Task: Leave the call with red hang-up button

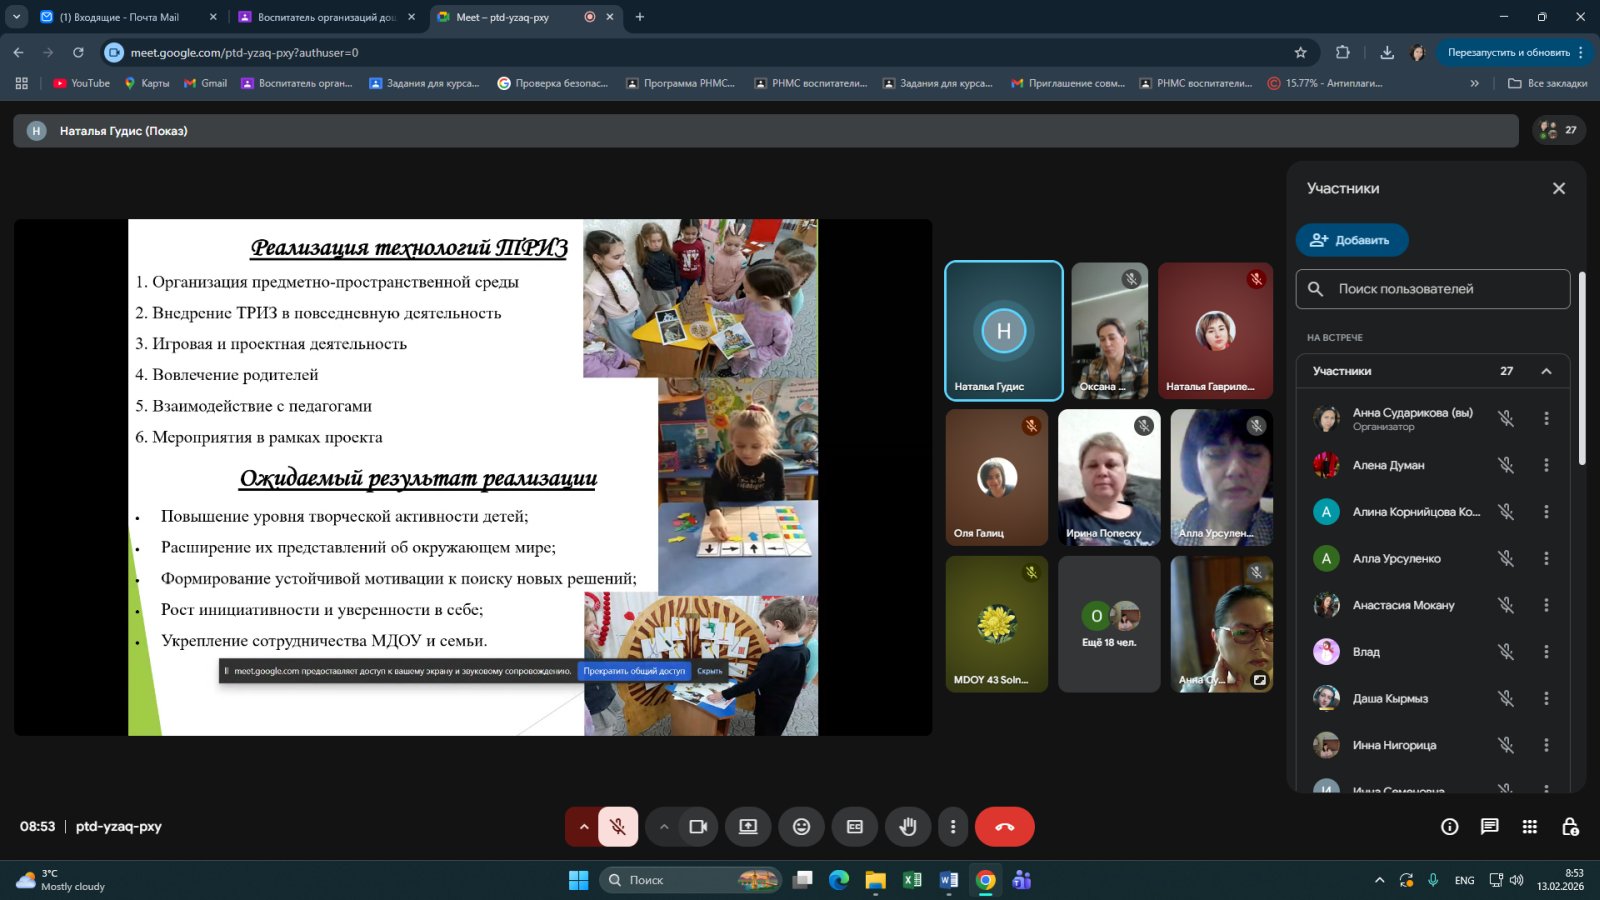Action: pyautogui.click(x=1004, y=827)
